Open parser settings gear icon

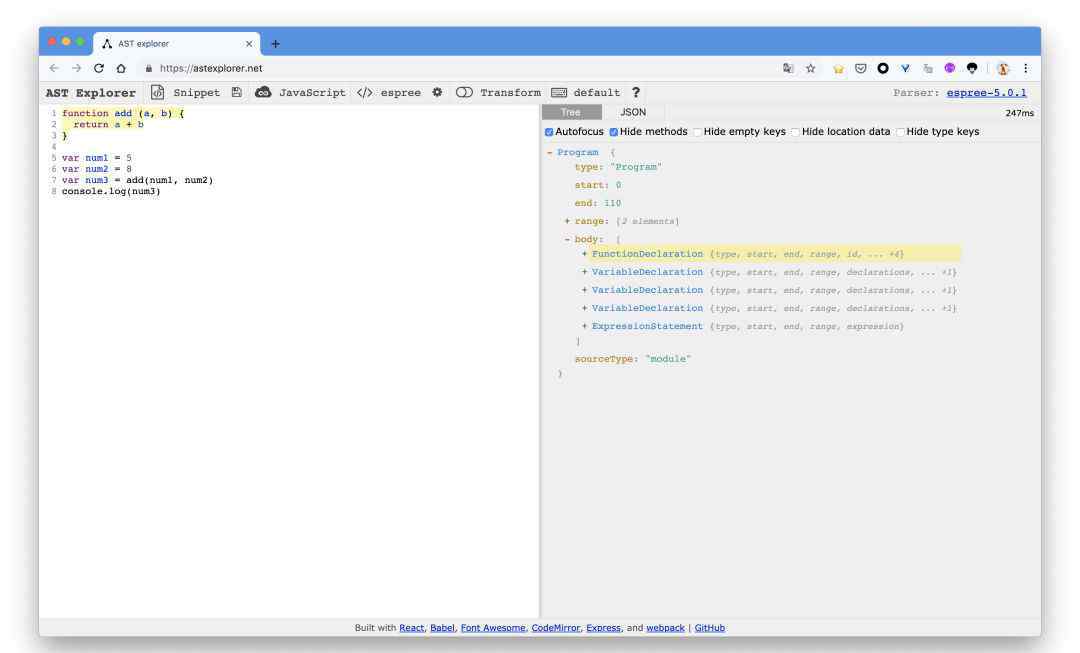437,92
